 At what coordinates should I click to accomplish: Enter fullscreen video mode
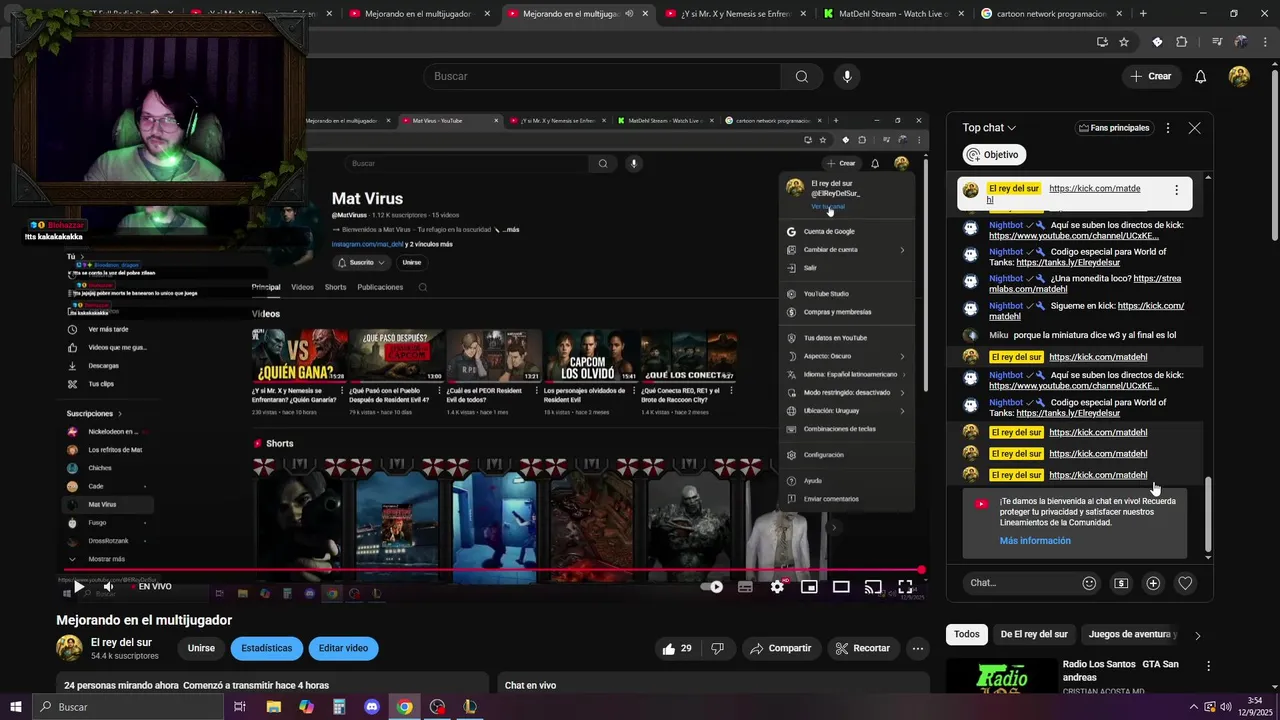(x=905, y=587)
